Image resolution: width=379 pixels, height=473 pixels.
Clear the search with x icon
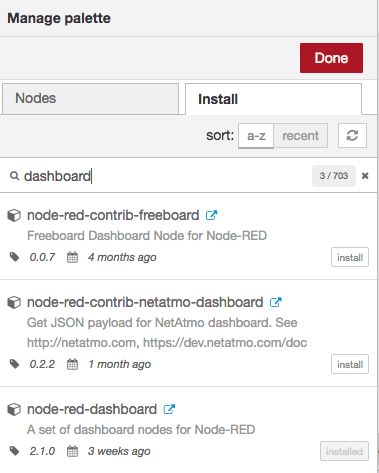pyautogui.click(x=365, y=176)
